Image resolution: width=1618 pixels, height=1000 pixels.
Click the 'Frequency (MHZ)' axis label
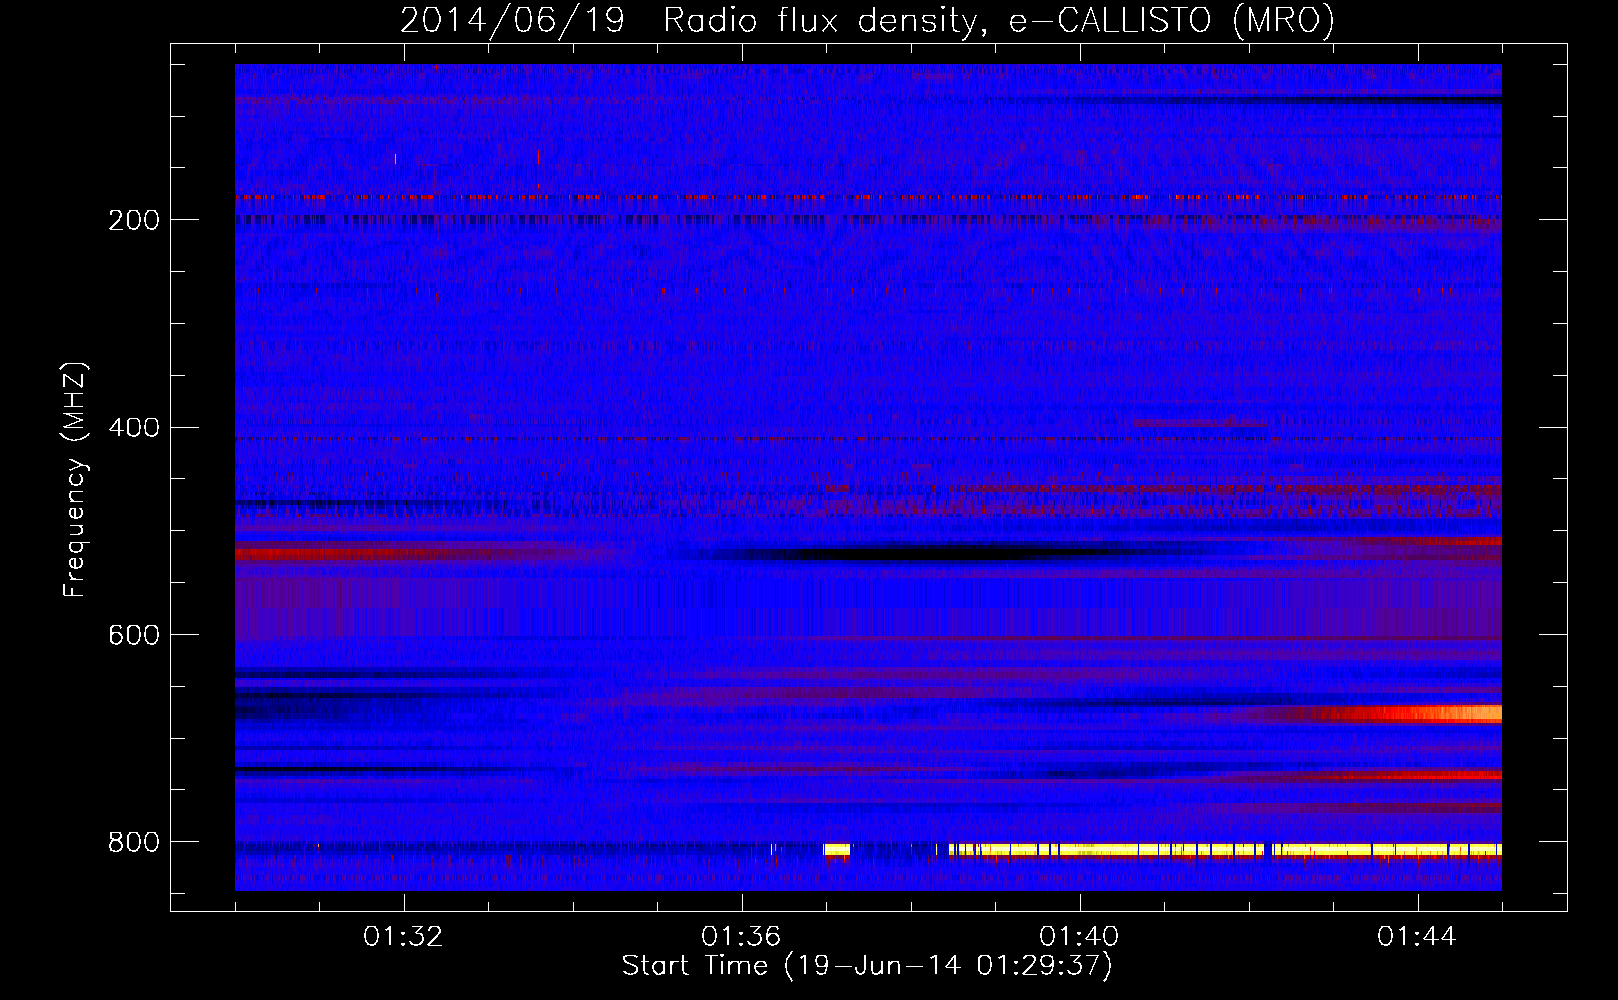(75, 479)
